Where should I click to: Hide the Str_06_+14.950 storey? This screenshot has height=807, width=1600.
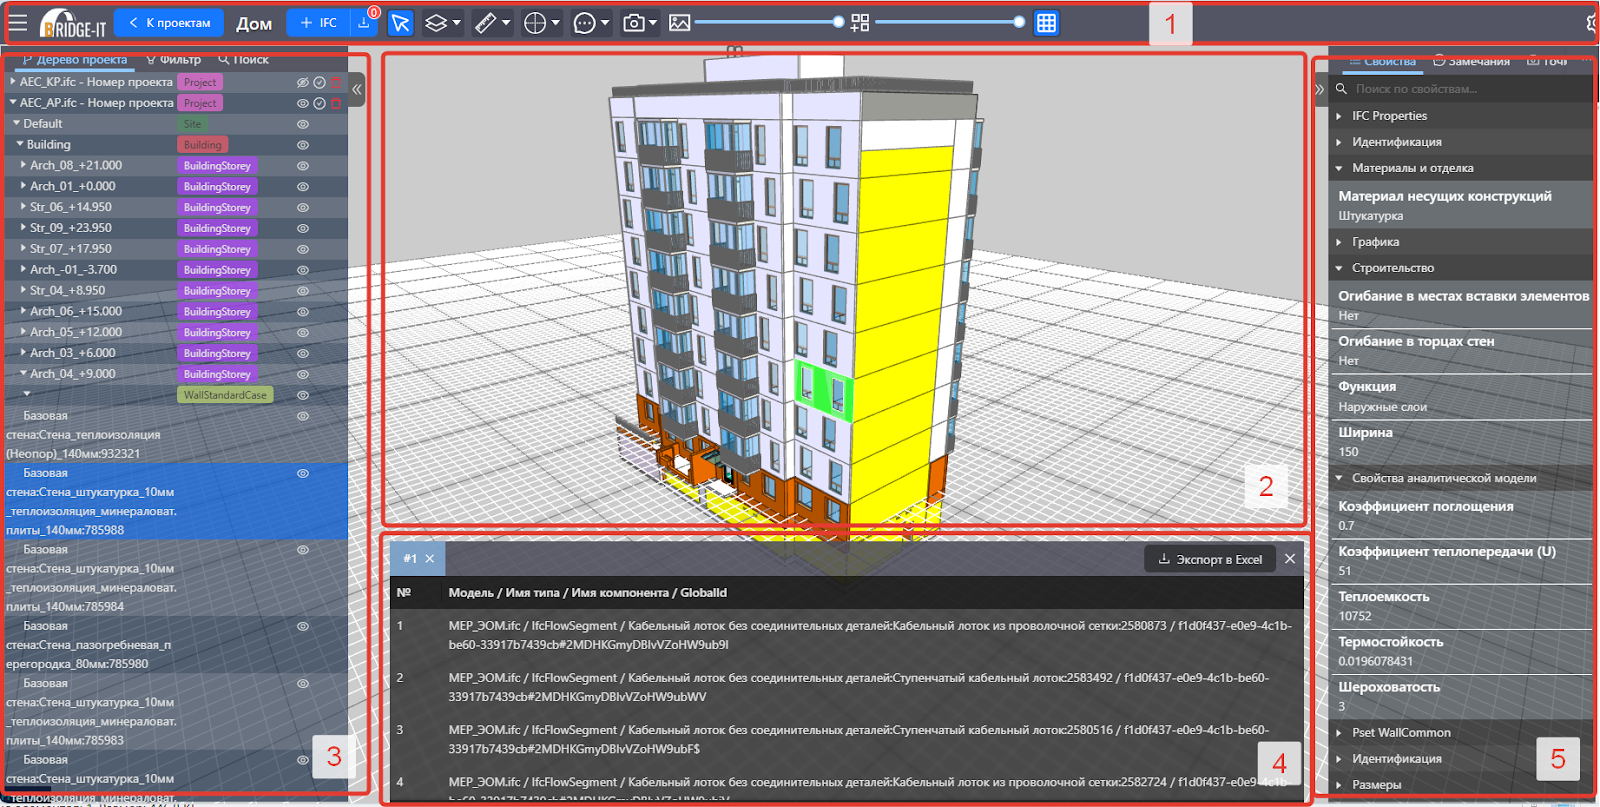[302, 208]
